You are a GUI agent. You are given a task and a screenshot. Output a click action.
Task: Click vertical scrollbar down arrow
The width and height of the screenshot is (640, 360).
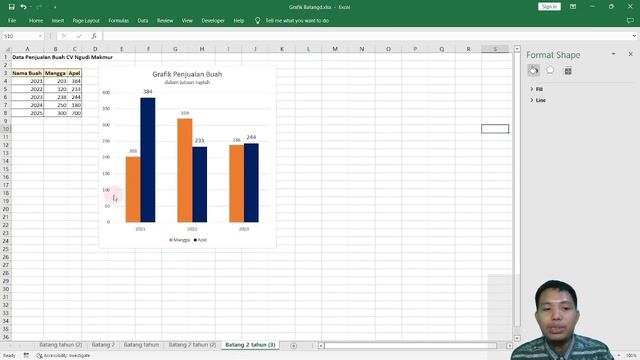coord(517,338)
